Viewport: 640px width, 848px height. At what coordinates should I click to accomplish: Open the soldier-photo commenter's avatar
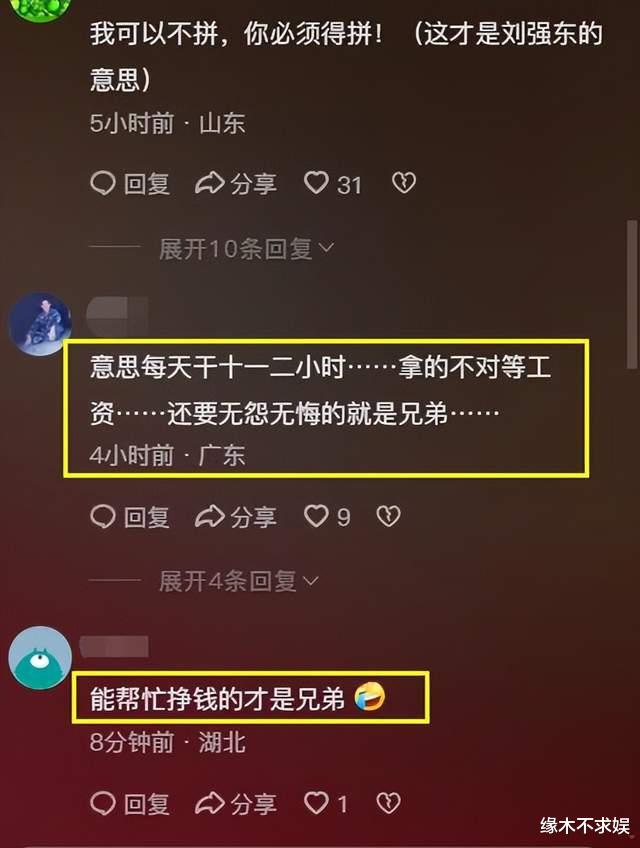click(x=40, y=324)
